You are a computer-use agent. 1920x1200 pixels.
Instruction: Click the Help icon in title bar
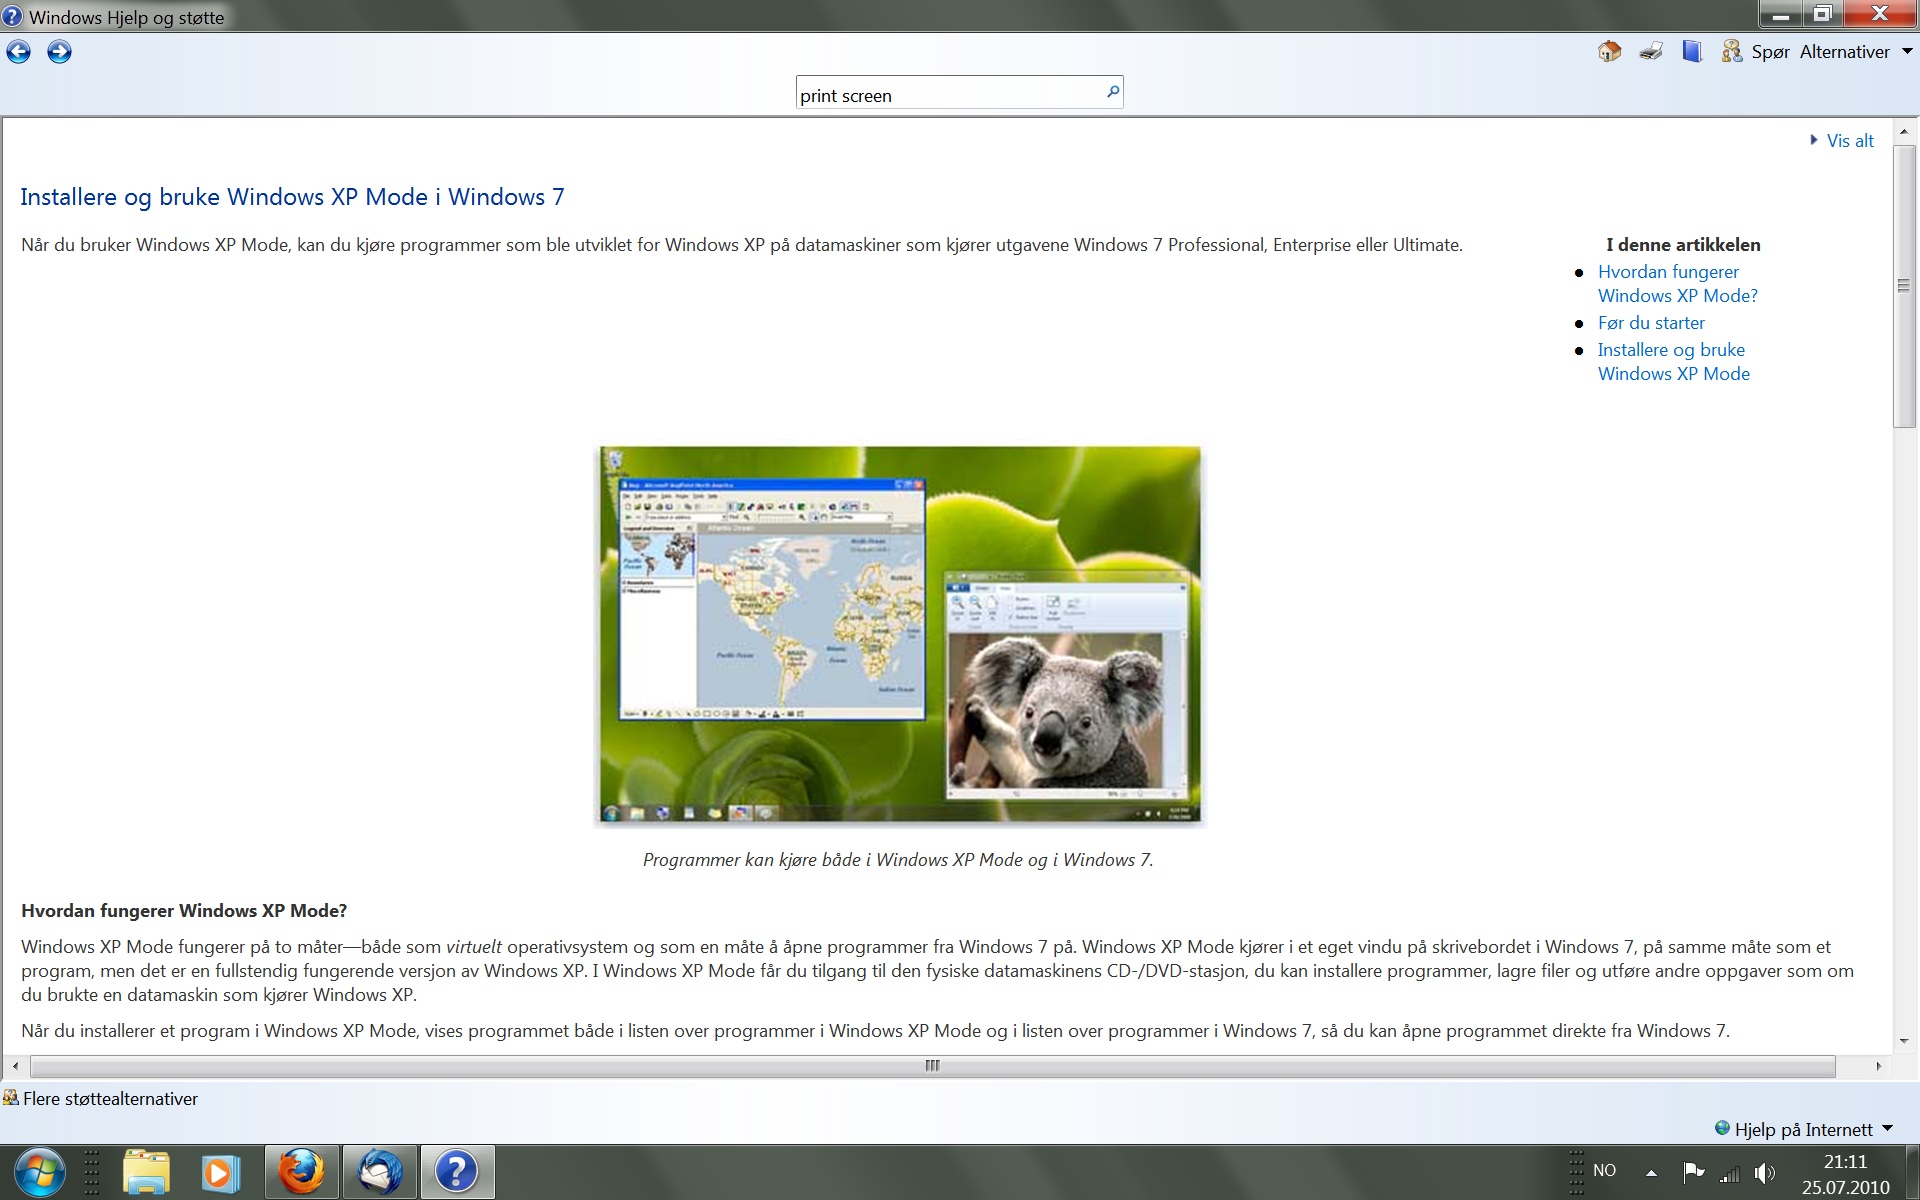pos(12,16)
